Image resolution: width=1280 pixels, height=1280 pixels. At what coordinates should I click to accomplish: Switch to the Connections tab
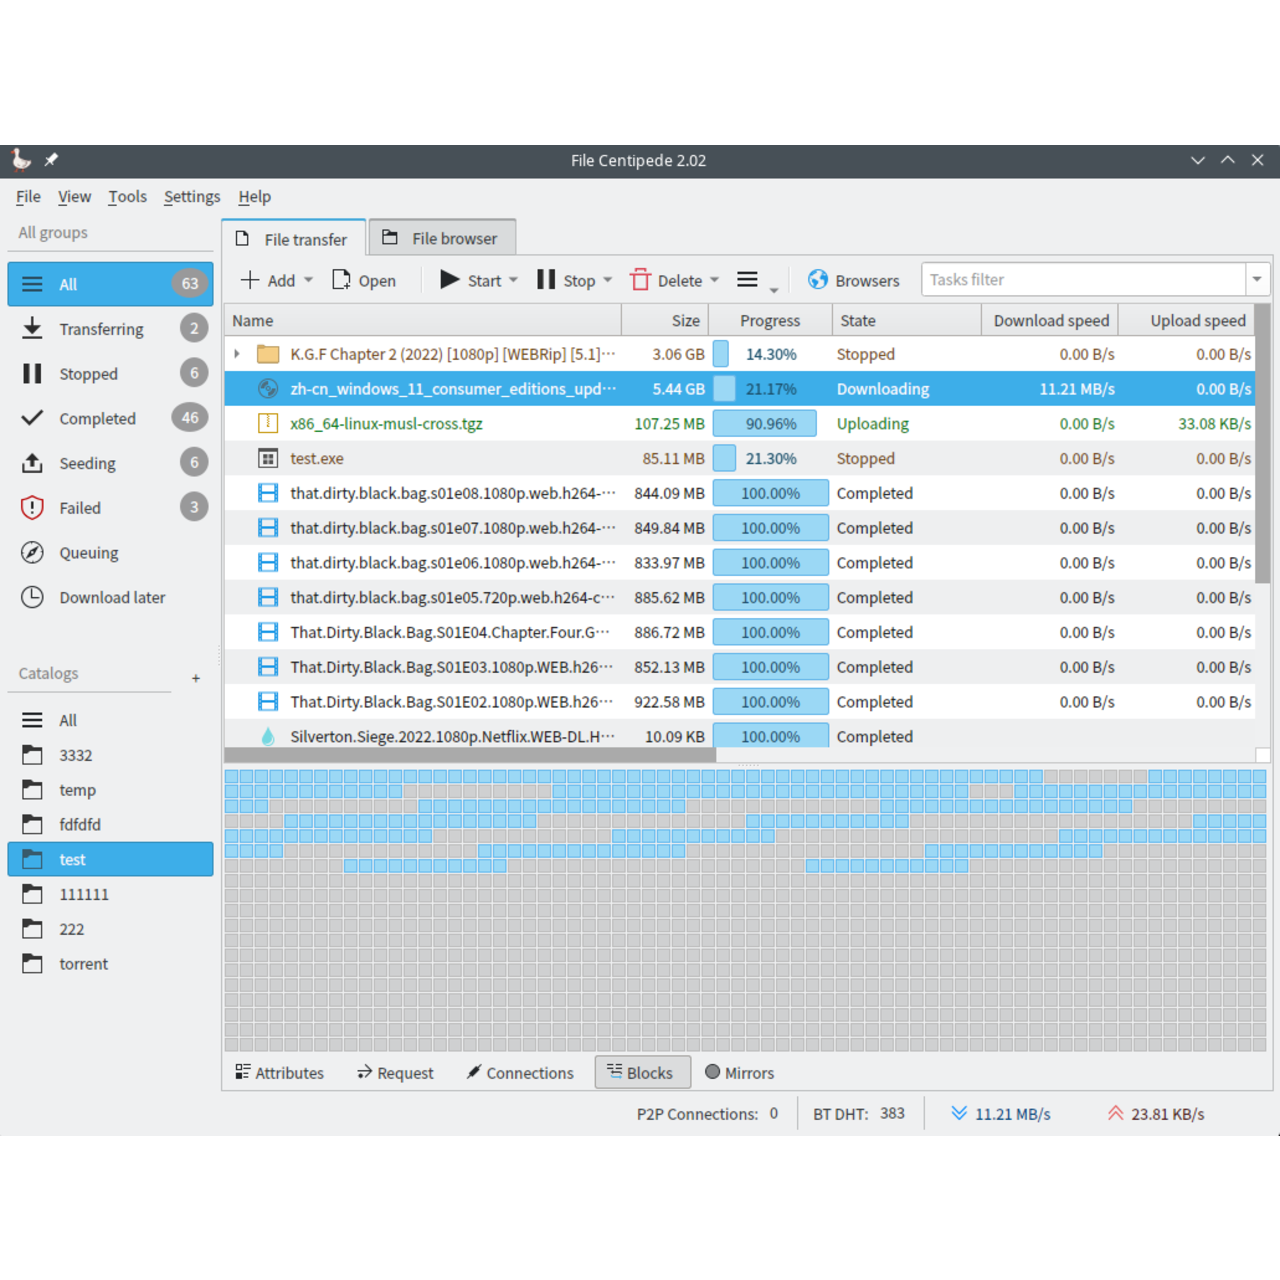[520, 1073]
